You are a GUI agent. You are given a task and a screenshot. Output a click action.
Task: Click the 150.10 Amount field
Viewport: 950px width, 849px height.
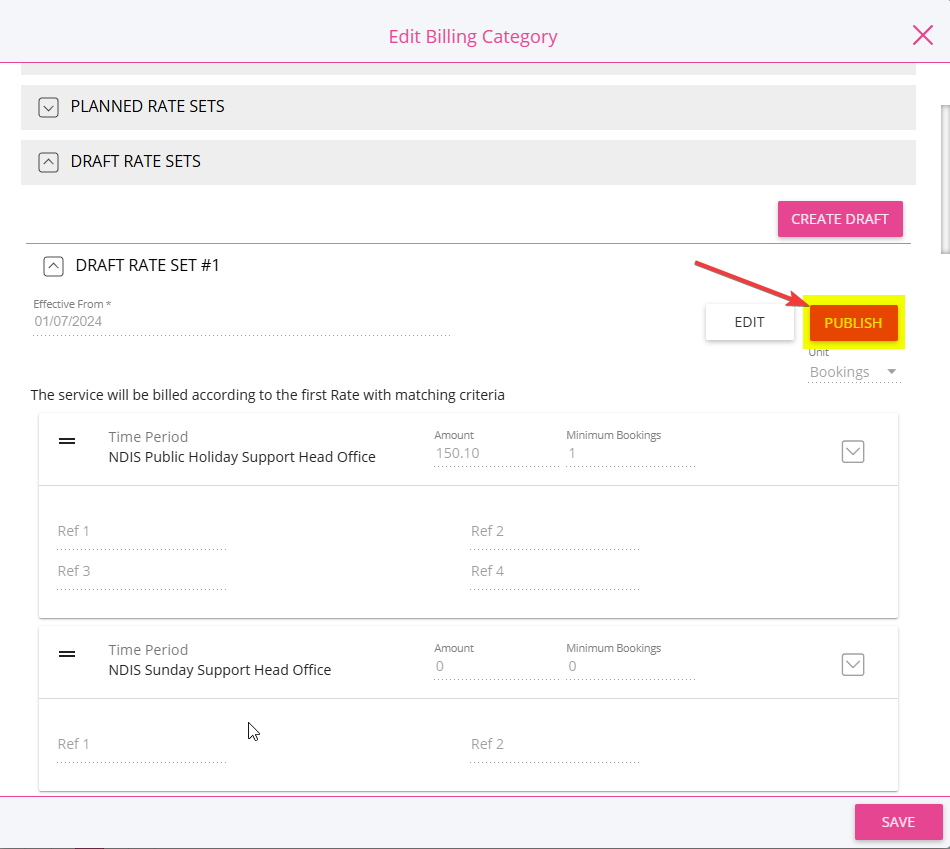coord(496,453)
